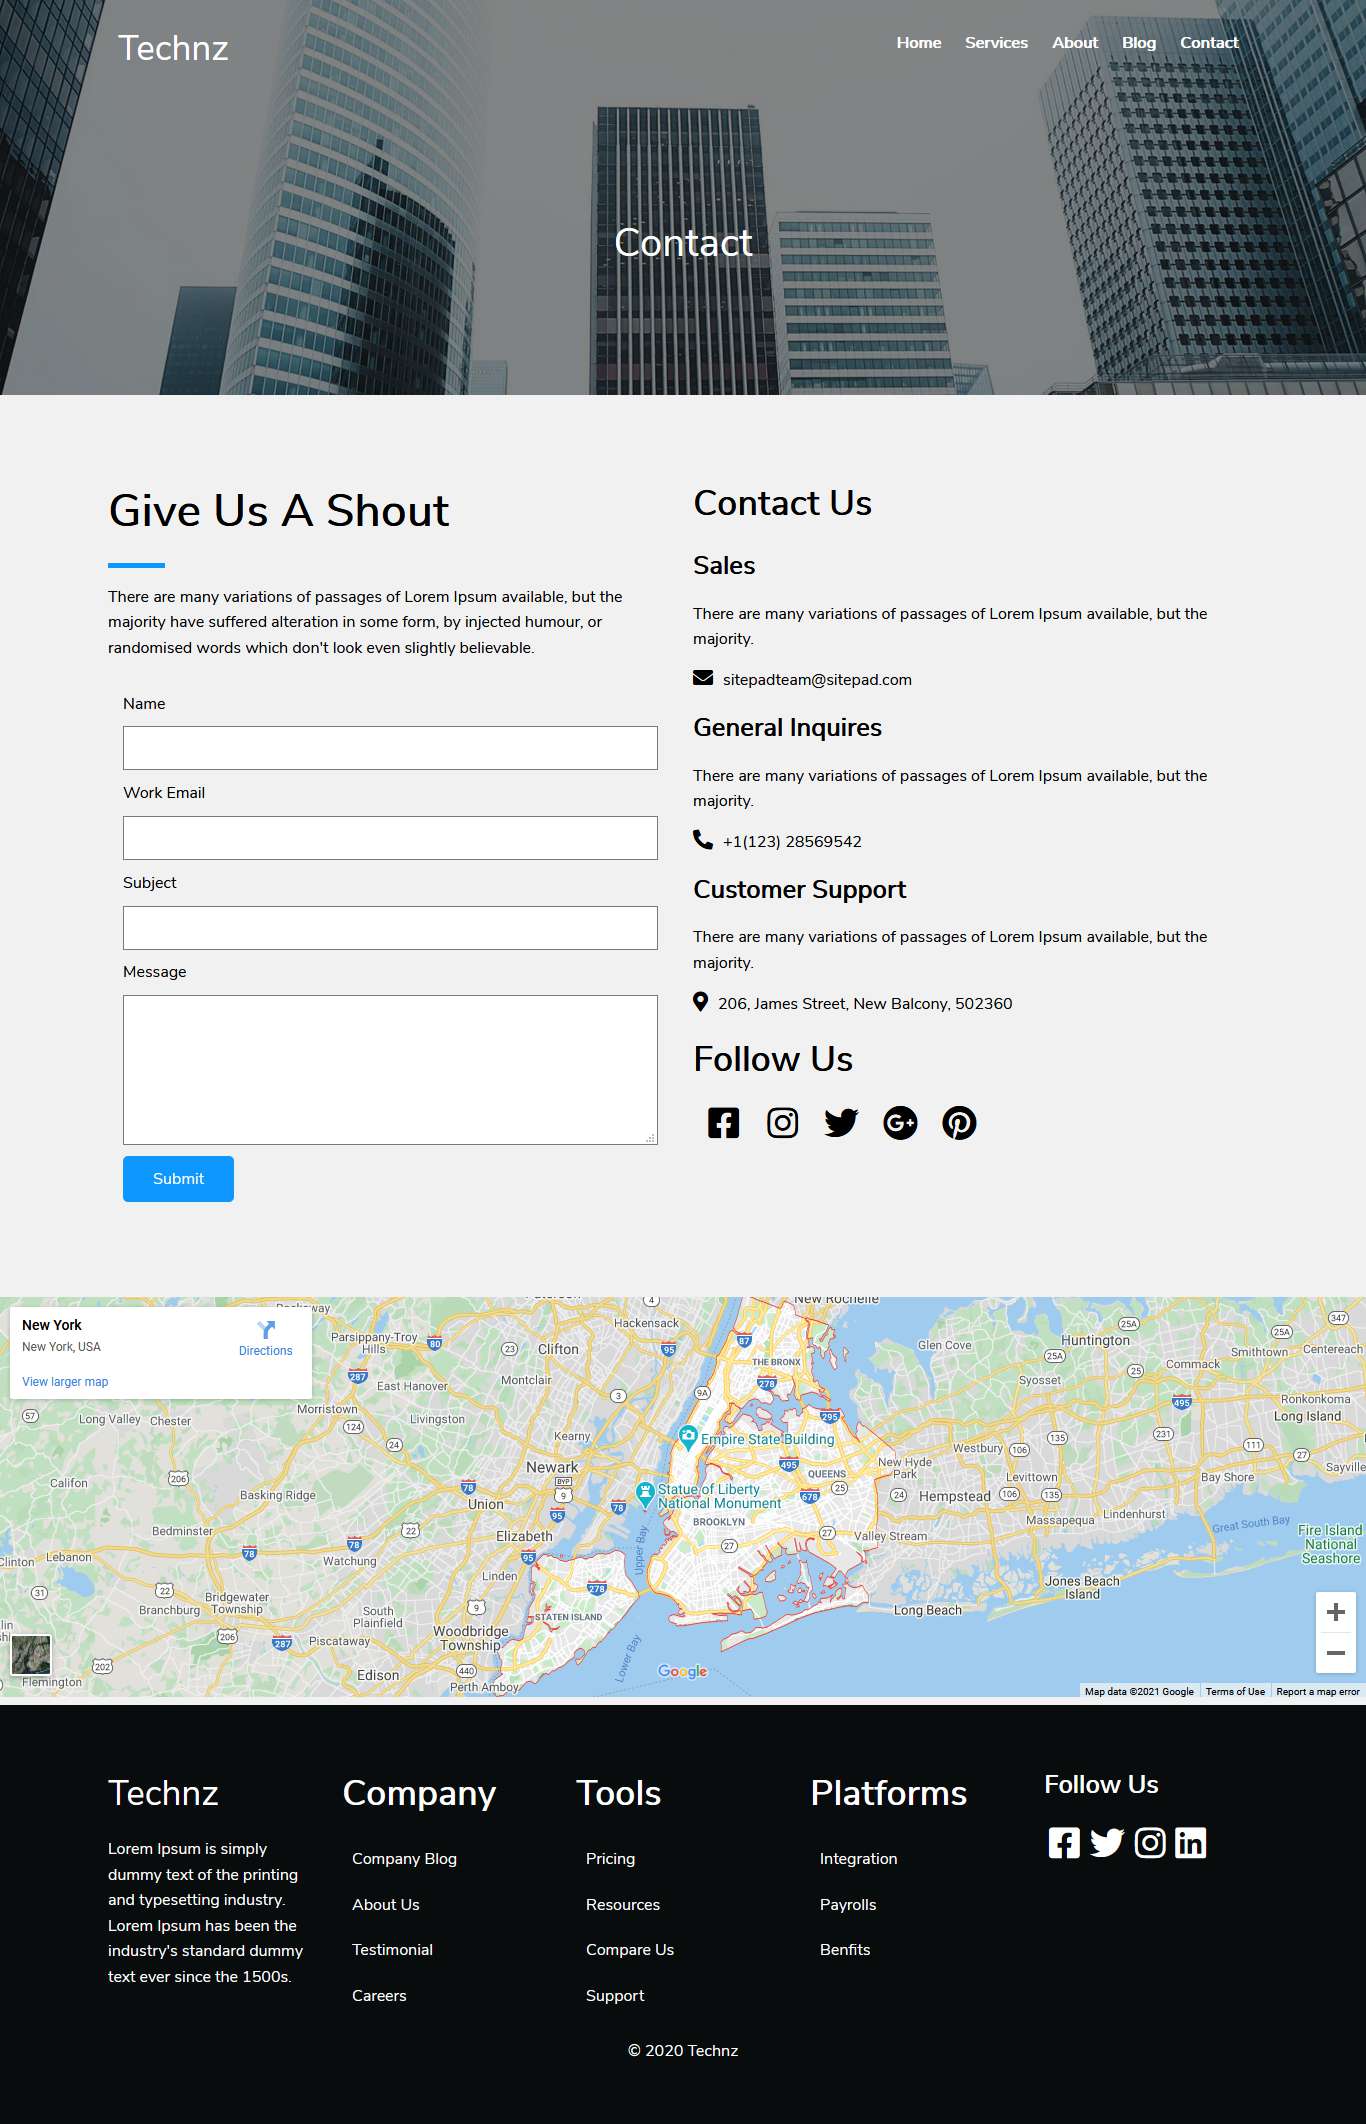Image resolution: width=1366 pixels, height=2124 pixels.
Task: Click Report a map error link
Action: pos(1318,1692)
